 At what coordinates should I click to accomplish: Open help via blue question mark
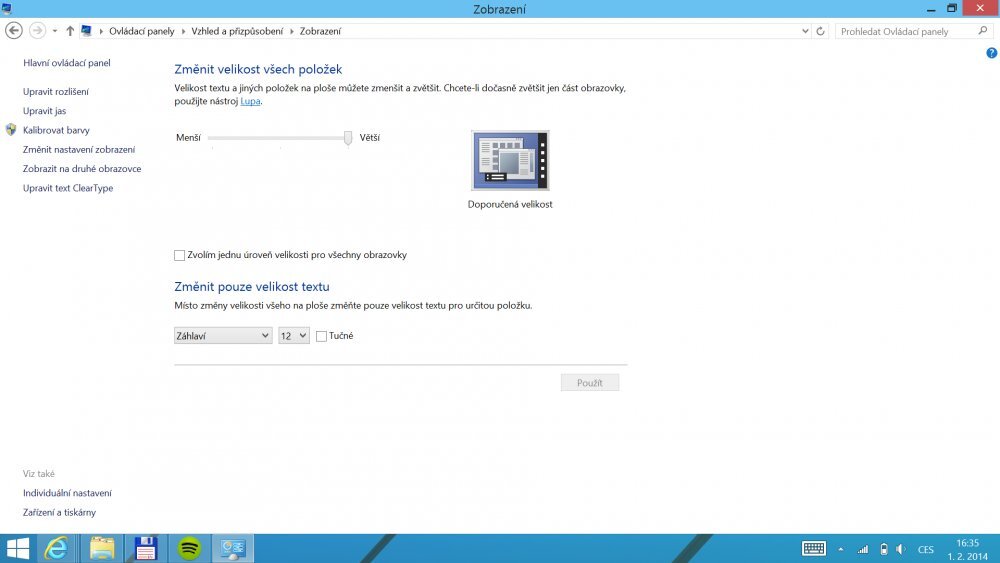pos(991,53)
